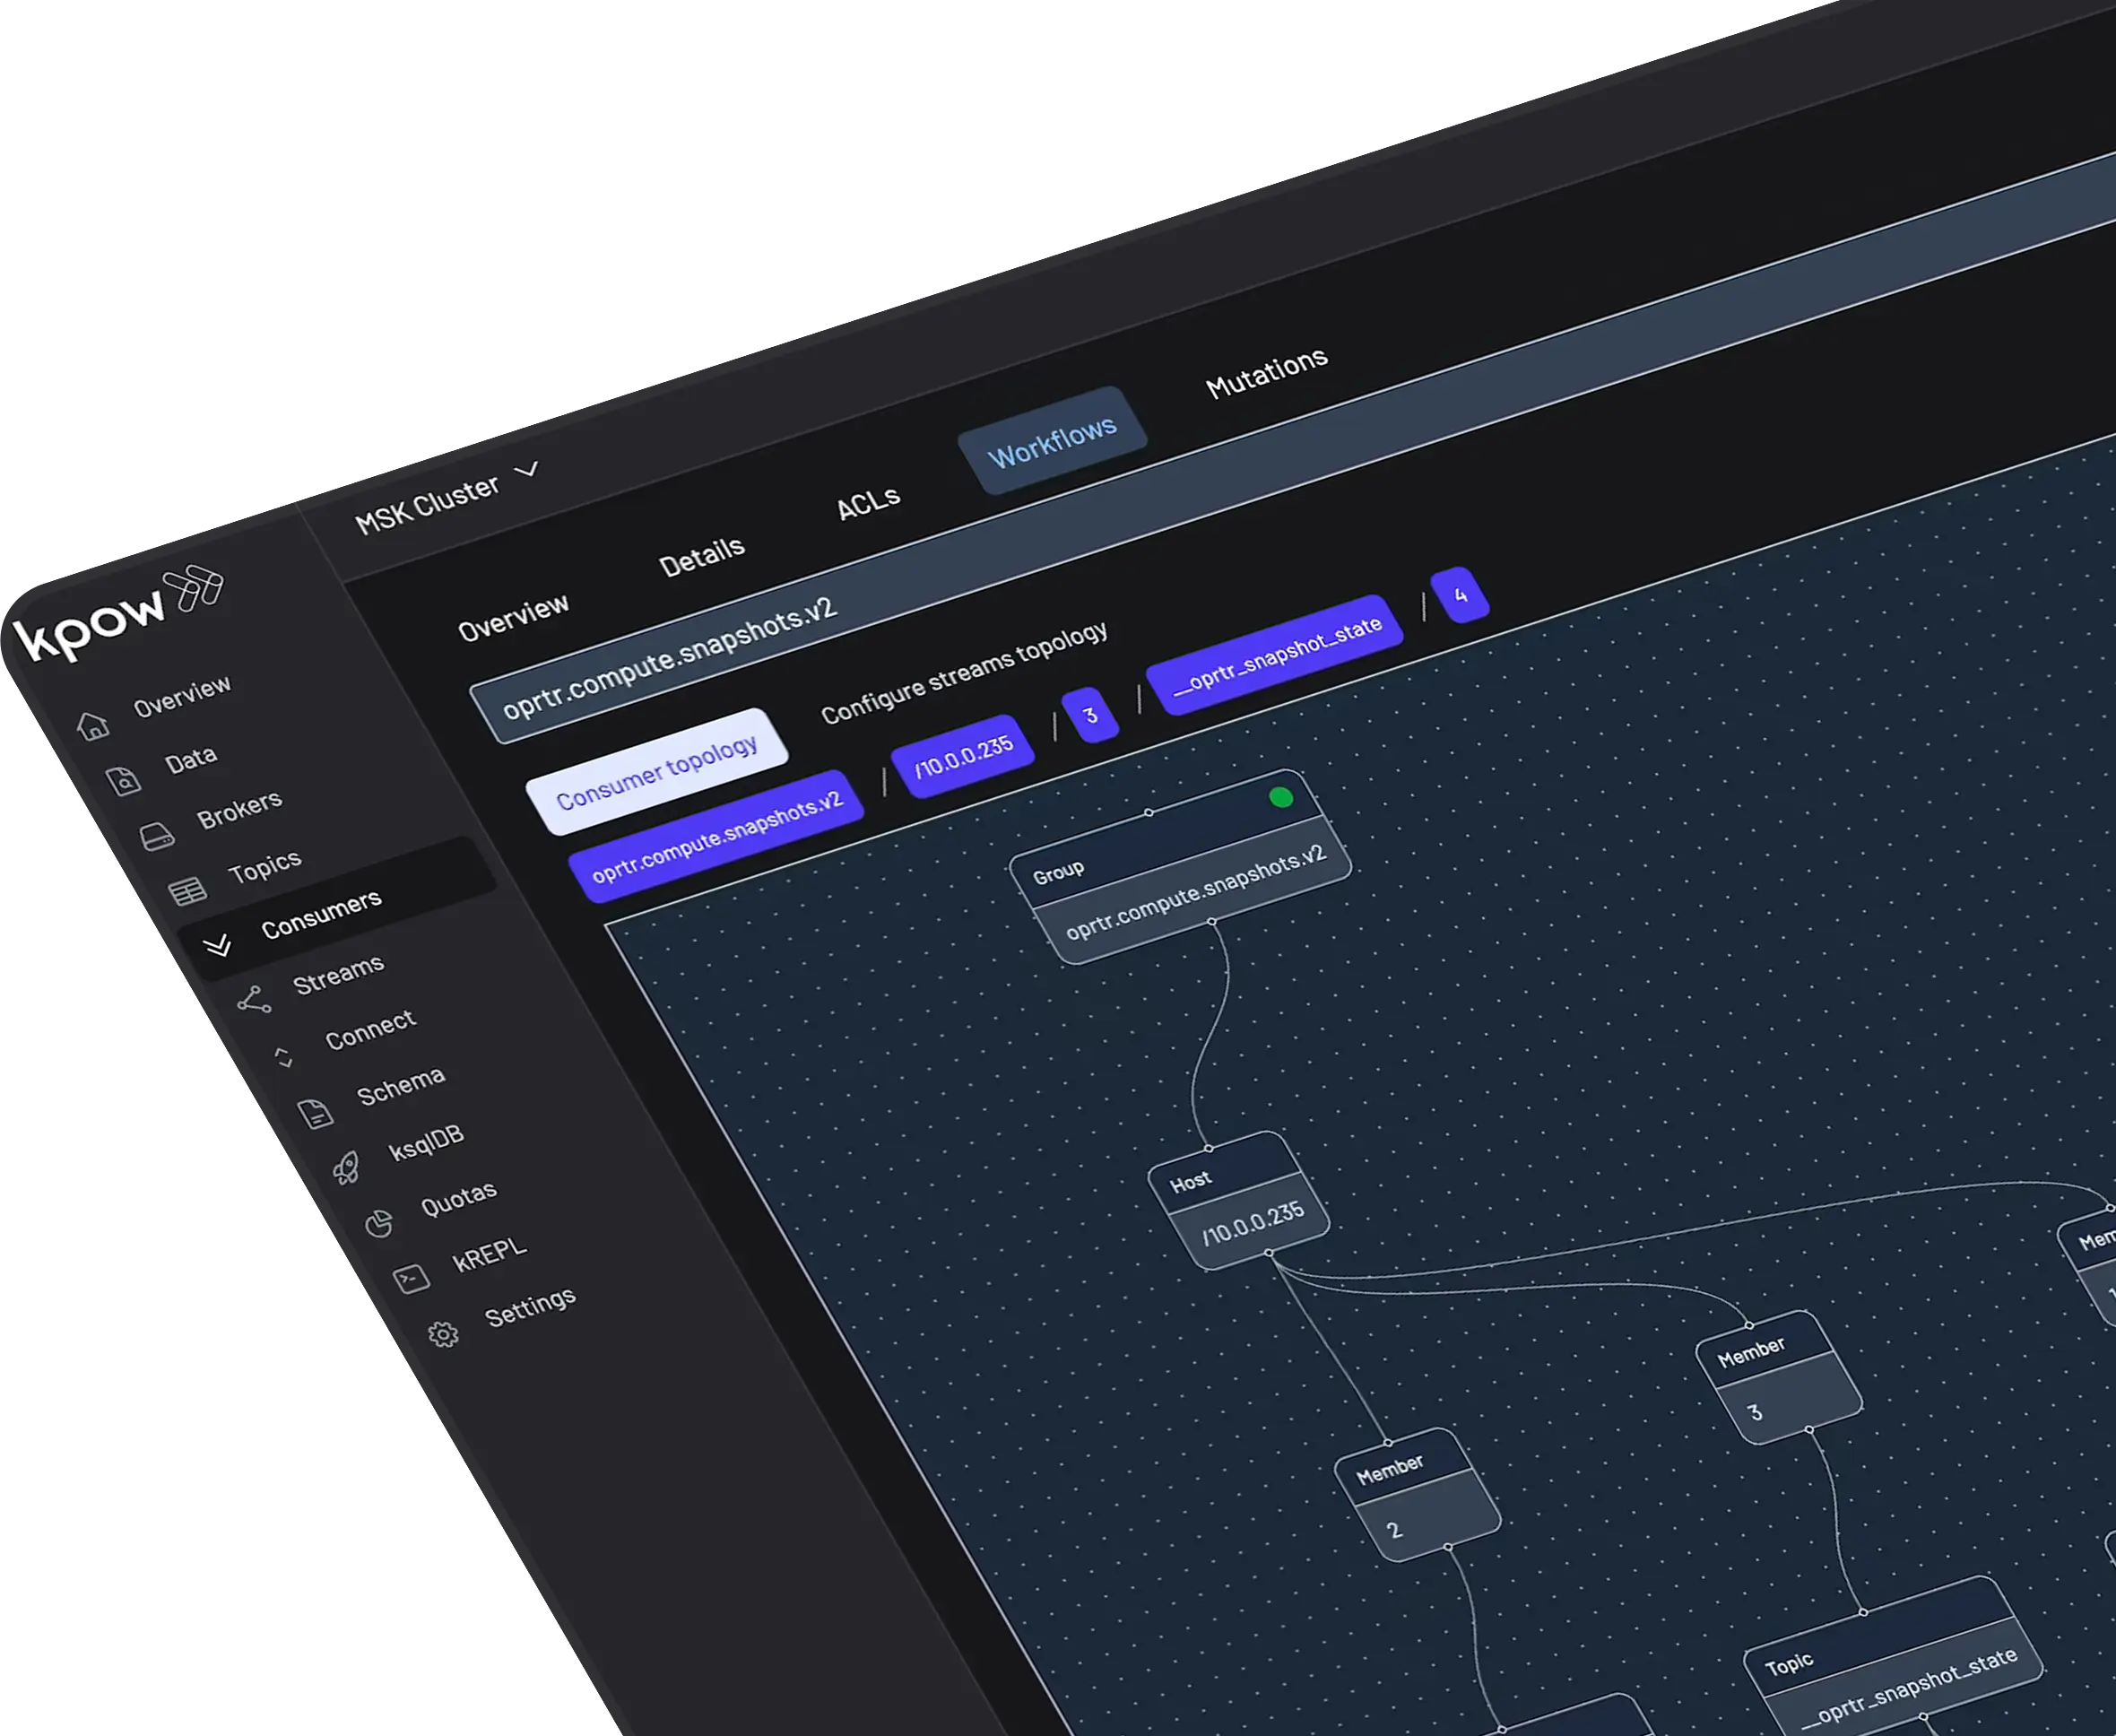Click the Brokers drive icon
The image size is (2116, 1736).
click(x=156, y=837)
